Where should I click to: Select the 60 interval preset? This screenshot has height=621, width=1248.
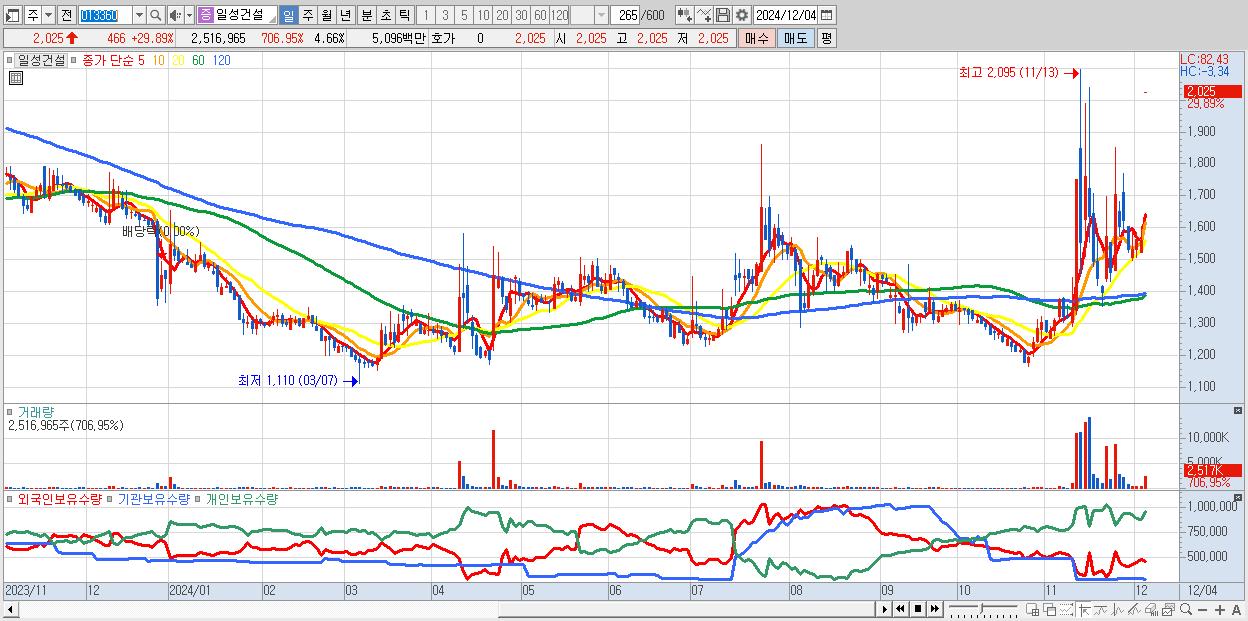point(539,15)
